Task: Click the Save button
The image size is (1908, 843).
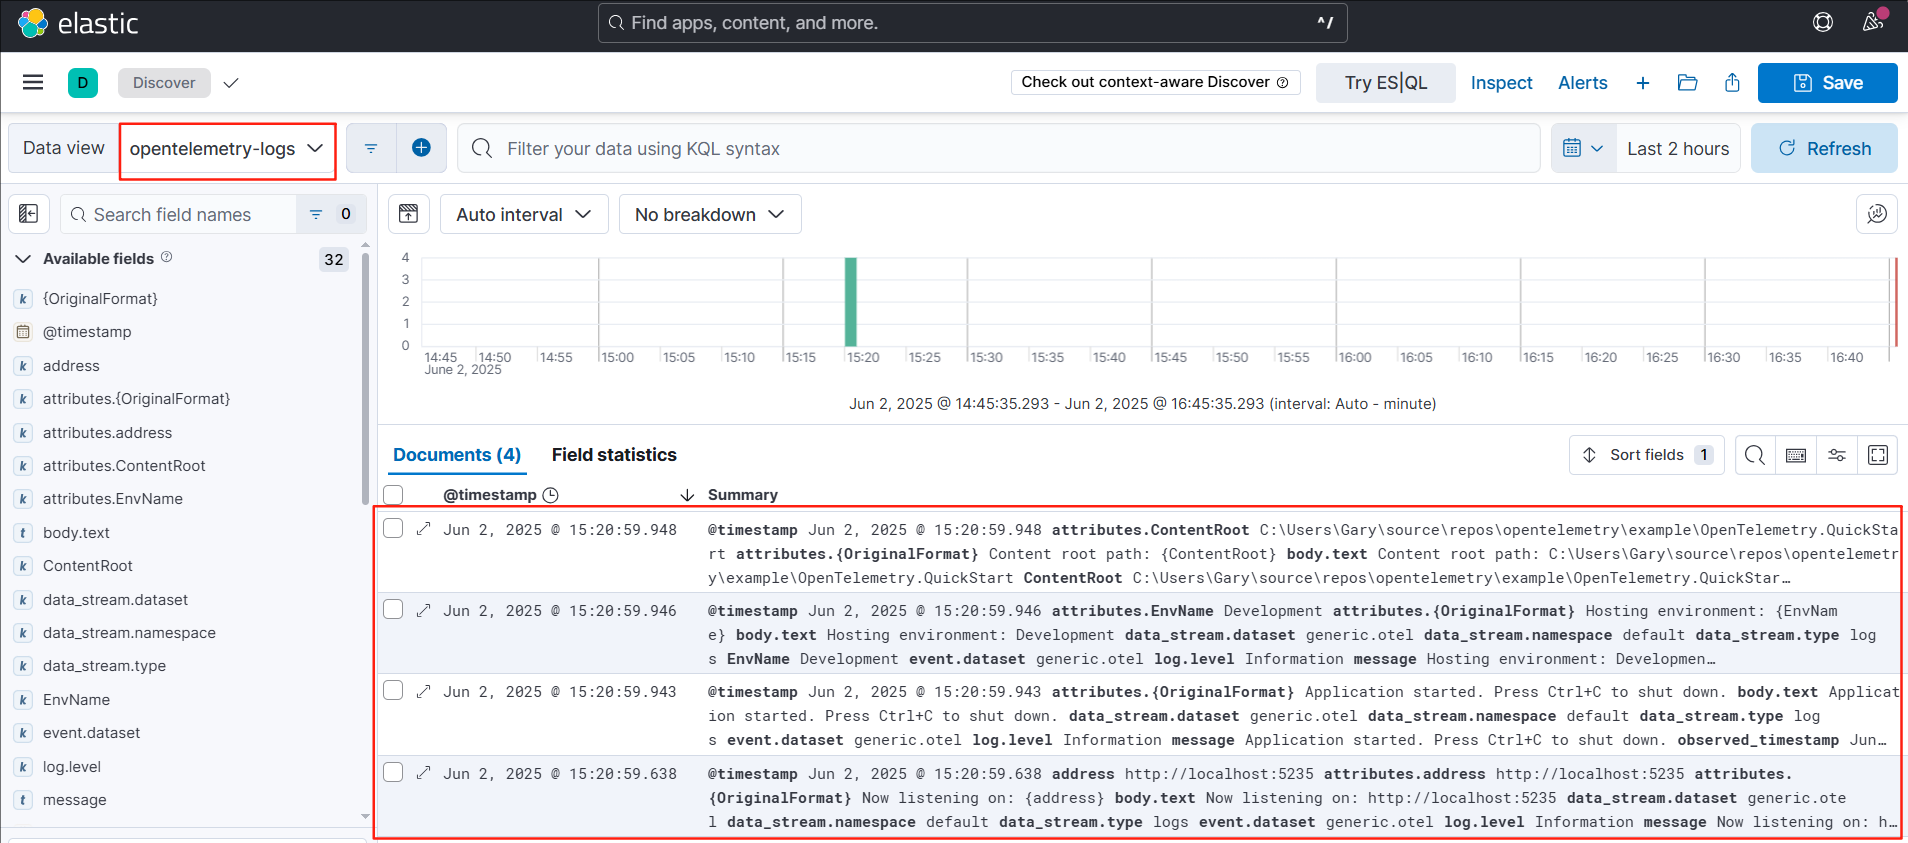Action: [x=1827, y=83]
